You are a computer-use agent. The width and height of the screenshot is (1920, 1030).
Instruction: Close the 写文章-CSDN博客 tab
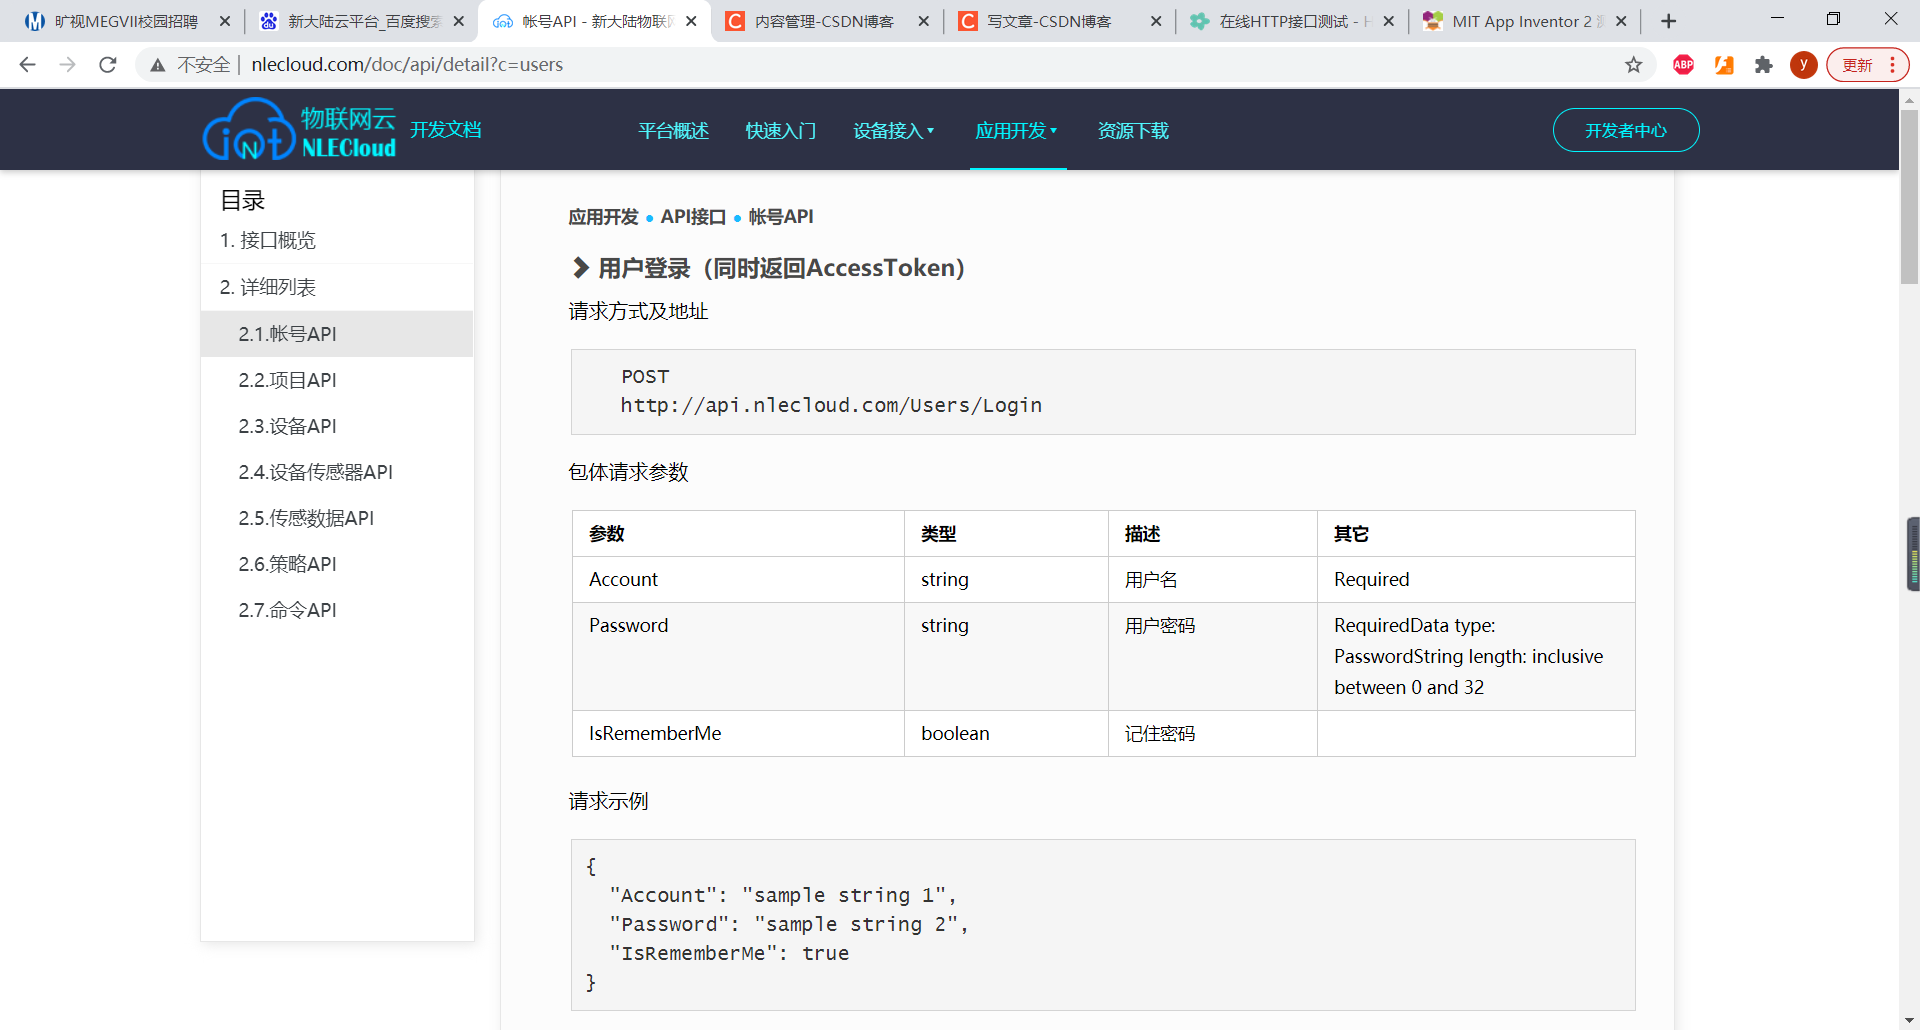[x=1156, y=21]
